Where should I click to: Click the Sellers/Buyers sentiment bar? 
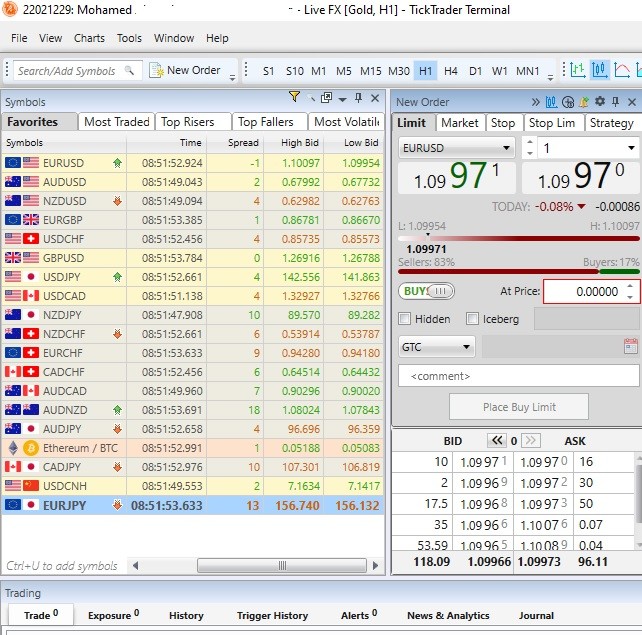(518, 271)
